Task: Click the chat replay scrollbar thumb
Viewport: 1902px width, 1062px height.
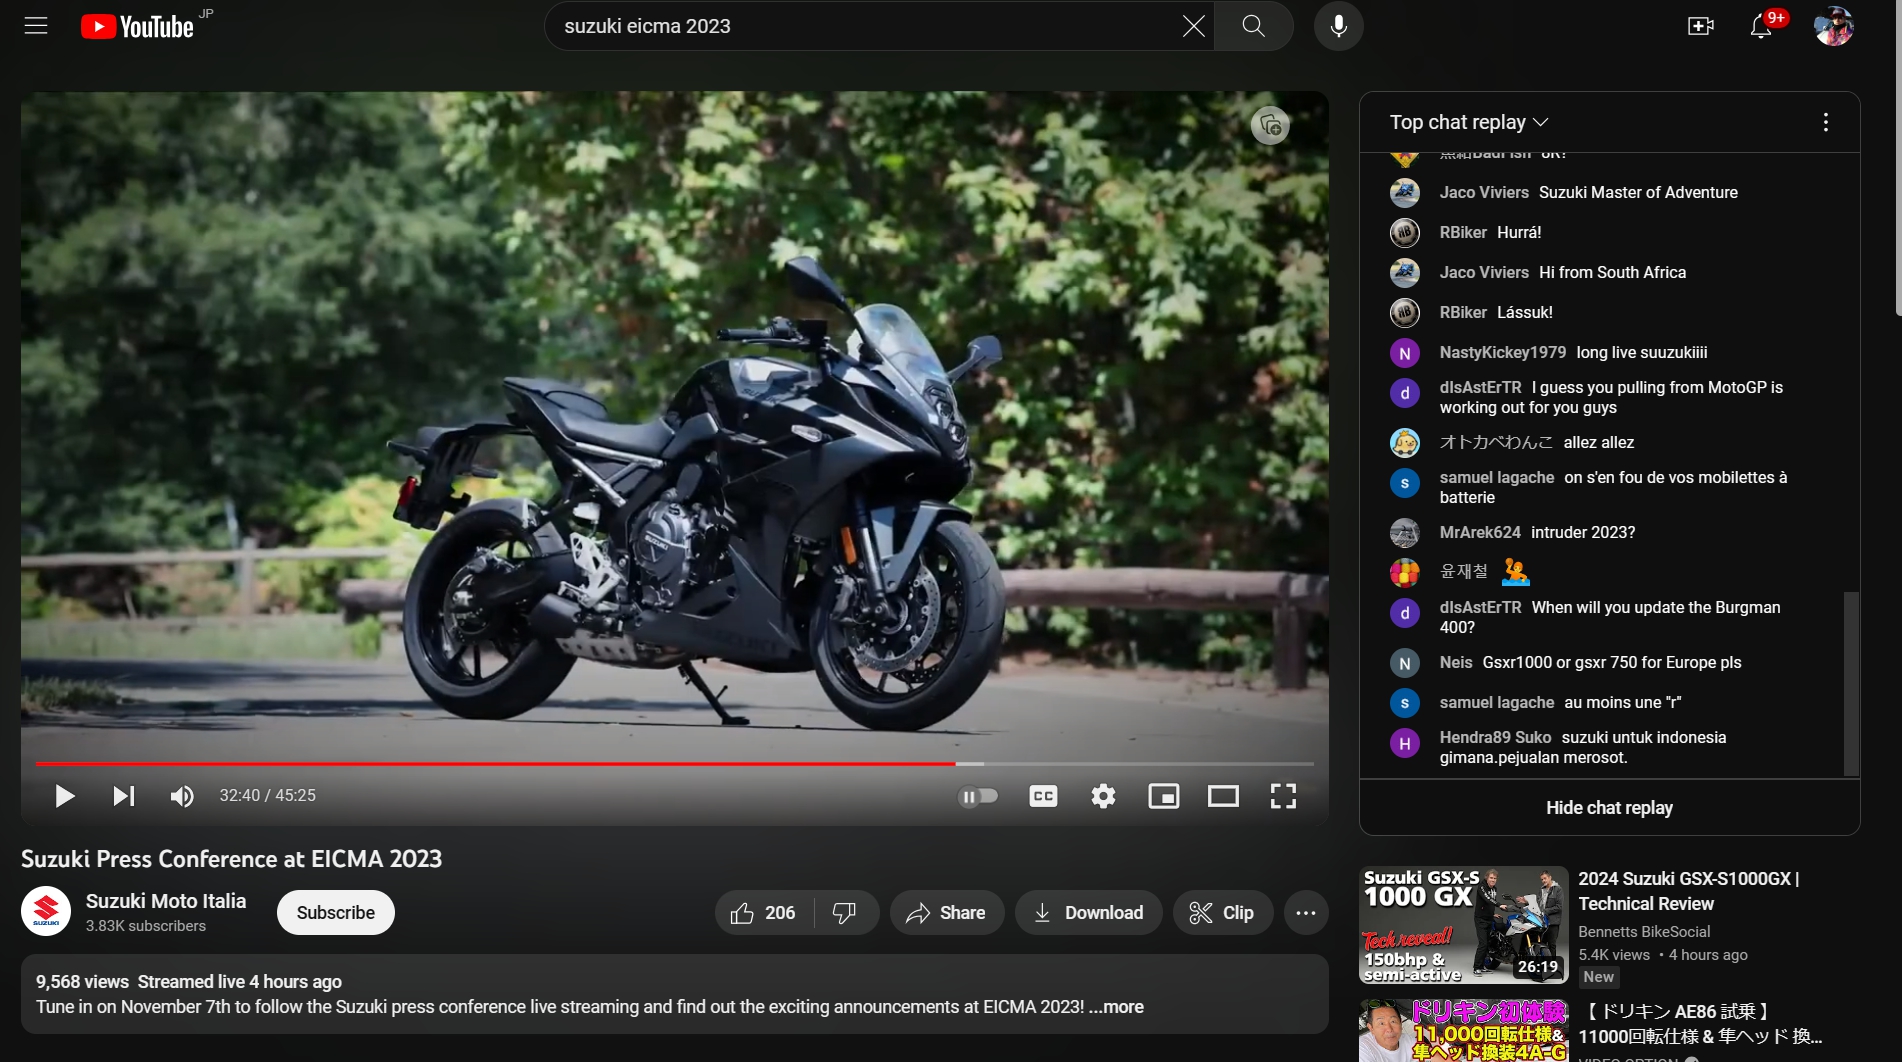Action: (x=1851, y=684)
